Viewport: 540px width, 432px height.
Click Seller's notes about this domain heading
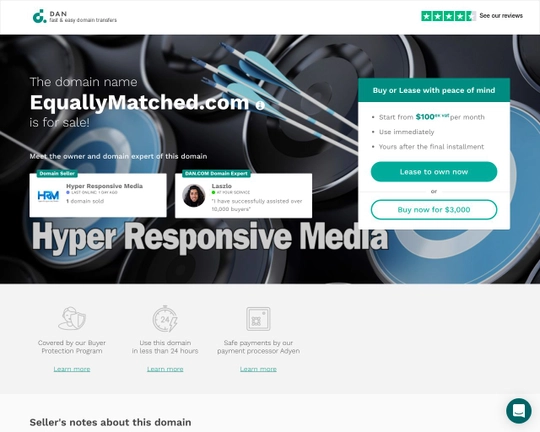pyautogui.click(x=110, y=422)
